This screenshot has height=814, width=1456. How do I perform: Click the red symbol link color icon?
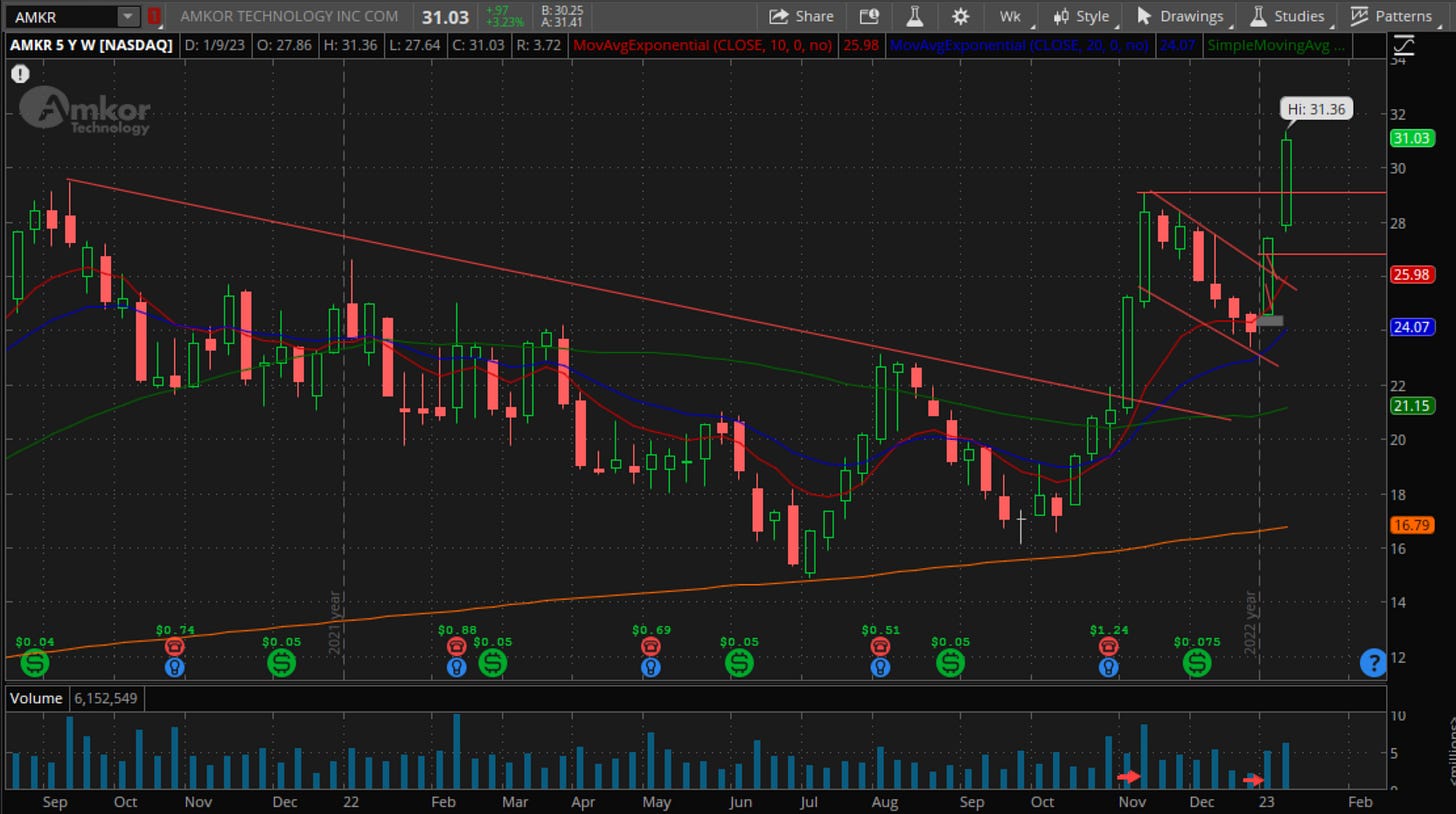[x=155, y=16]
